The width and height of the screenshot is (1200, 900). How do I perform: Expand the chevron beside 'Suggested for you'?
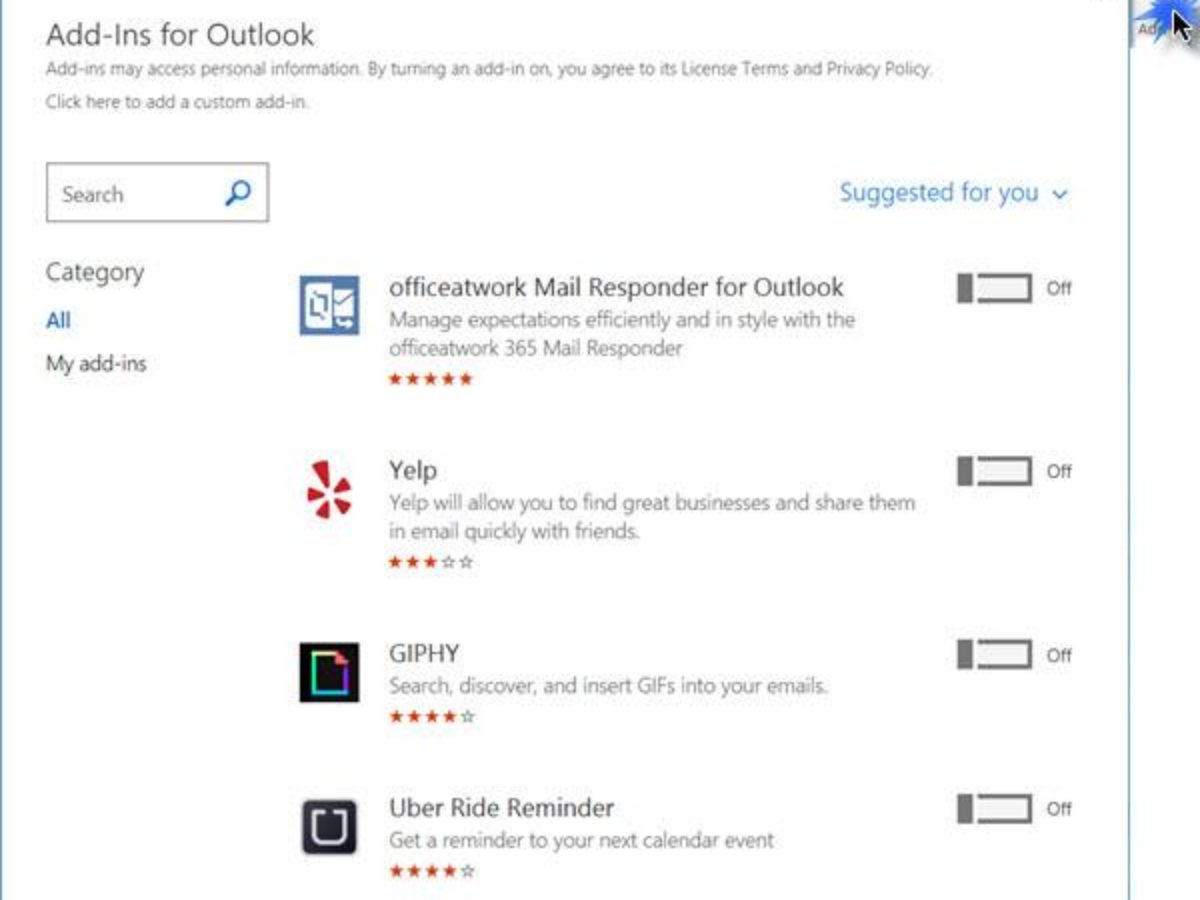[1060, 195]
